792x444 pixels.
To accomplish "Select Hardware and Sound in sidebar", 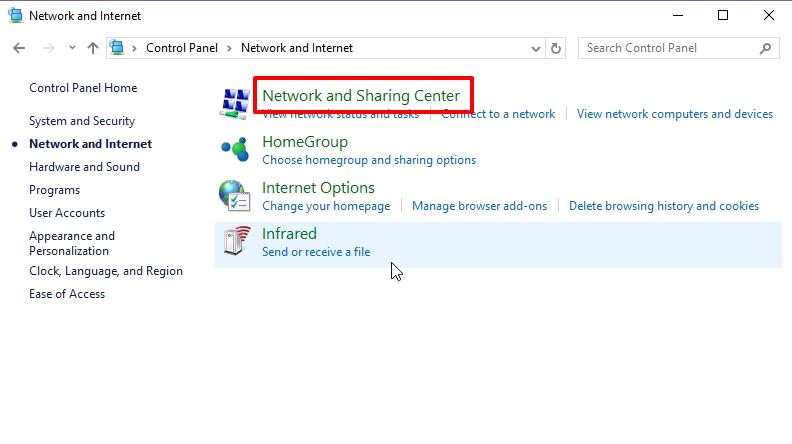I will pyautogui.click(x=84, y=167).
